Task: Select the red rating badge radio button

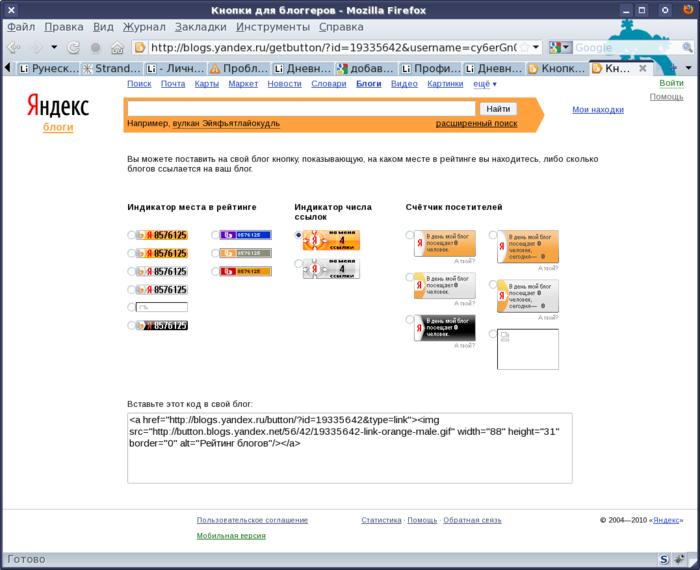Action: pos(215,271)
